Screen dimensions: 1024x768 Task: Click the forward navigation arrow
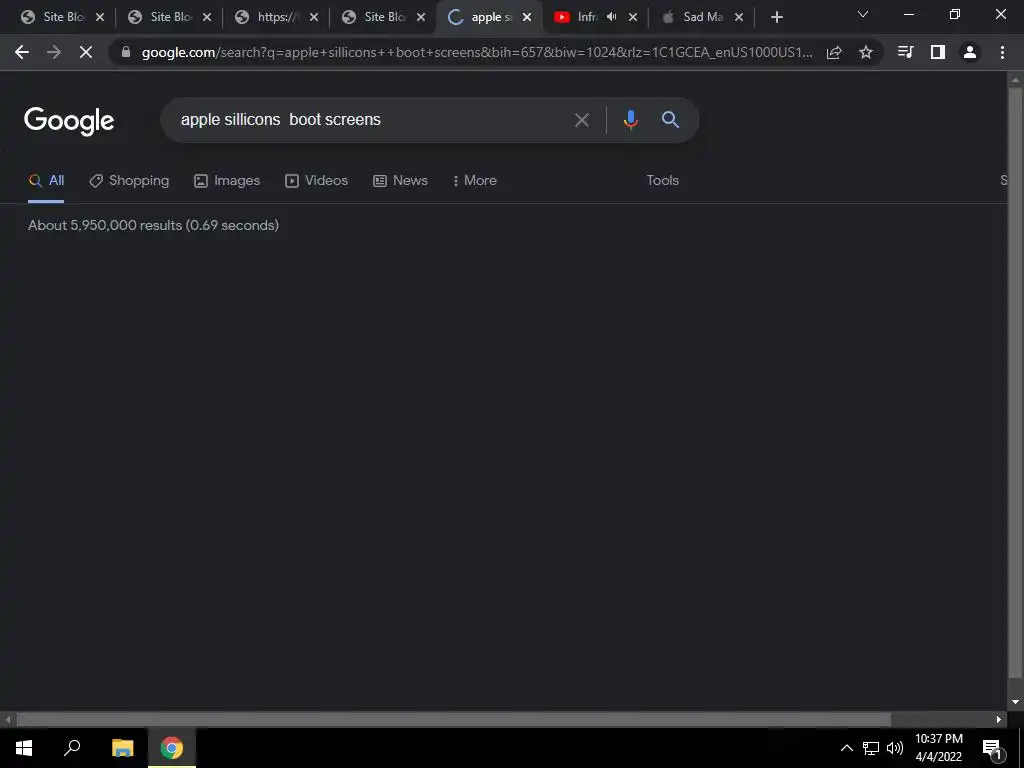(54, 52)
